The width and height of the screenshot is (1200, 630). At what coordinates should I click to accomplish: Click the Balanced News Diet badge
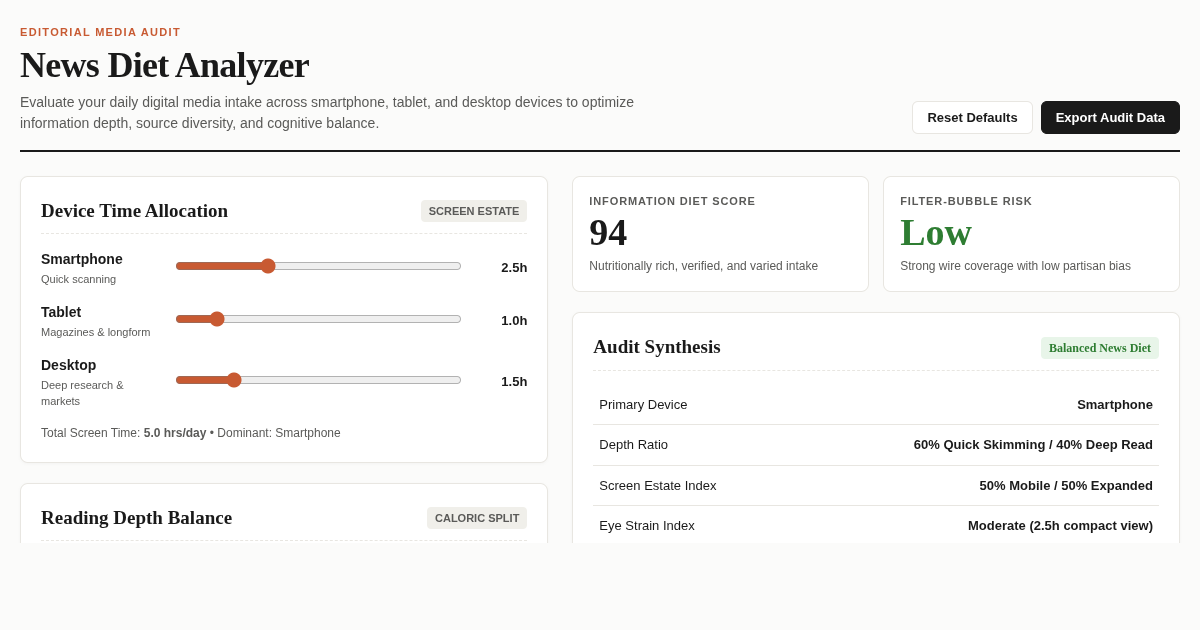tap(1100, 348)
